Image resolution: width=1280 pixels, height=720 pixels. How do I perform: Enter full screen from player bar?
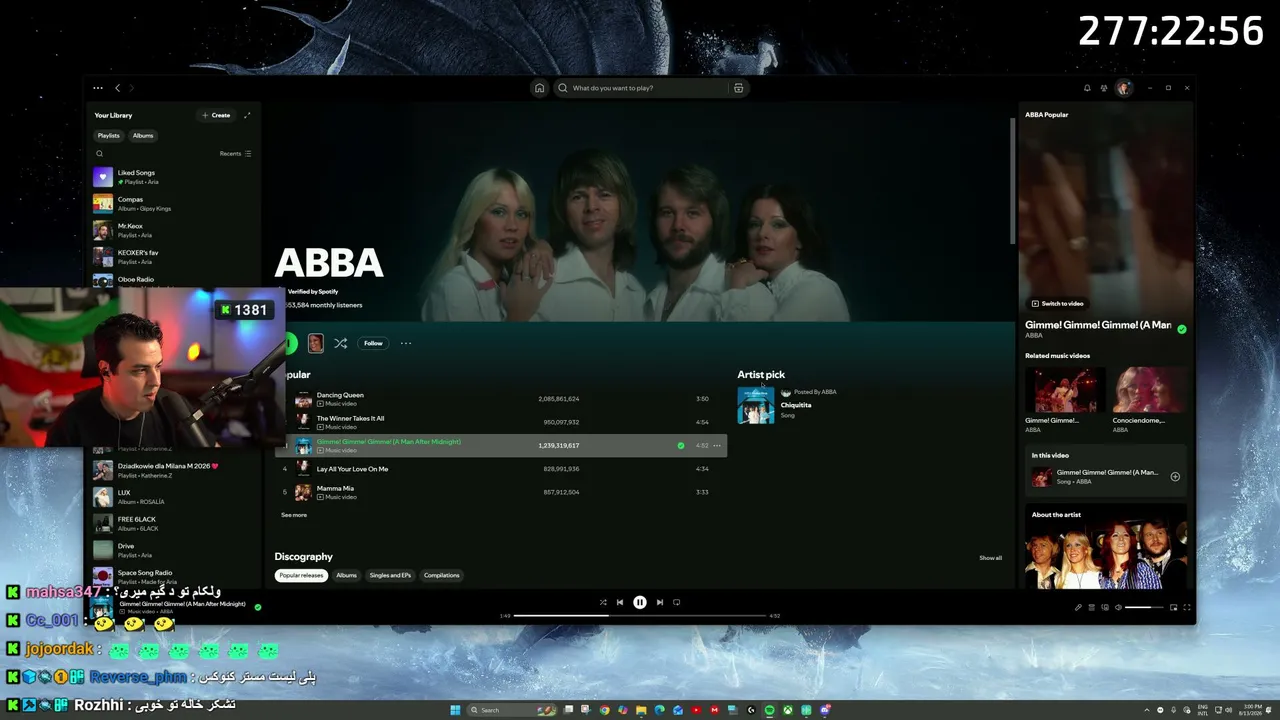tap(1187, 607)
